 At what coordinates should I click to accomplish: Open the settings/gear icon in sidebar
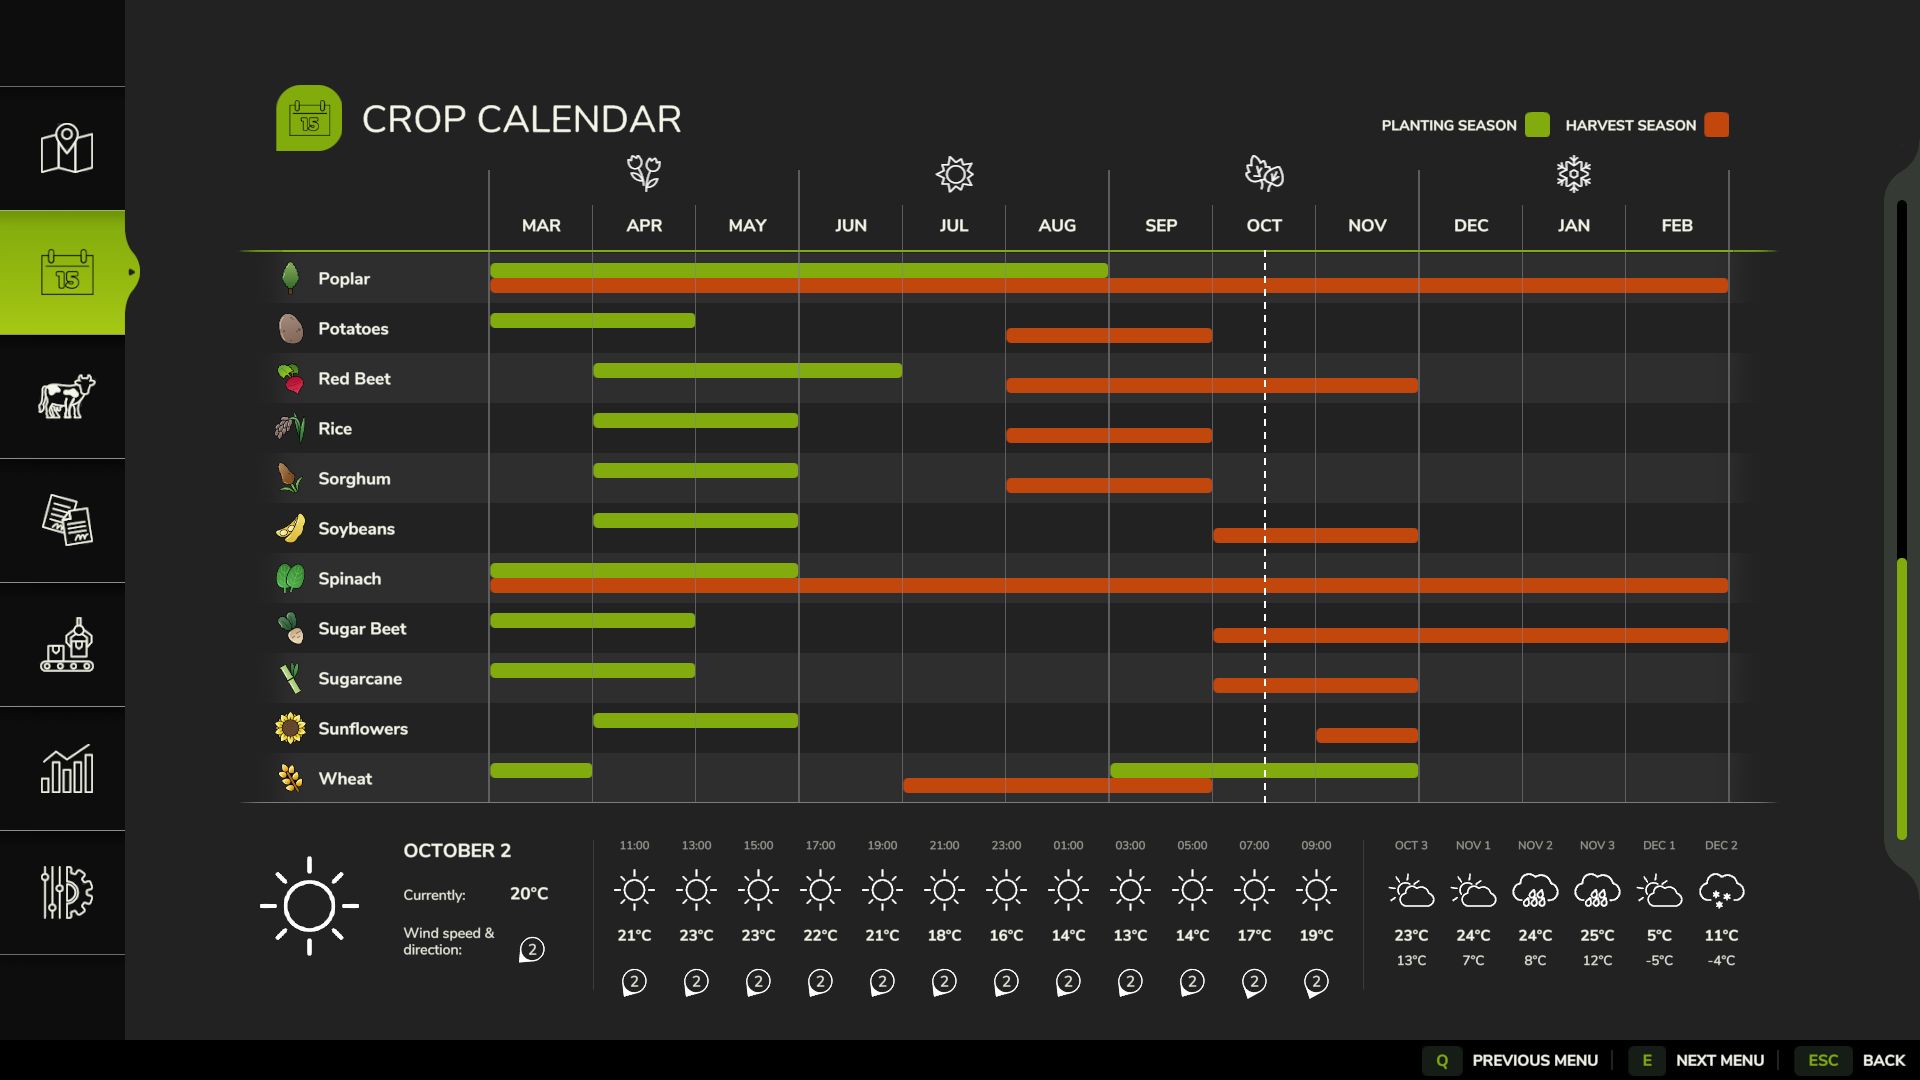65,891
